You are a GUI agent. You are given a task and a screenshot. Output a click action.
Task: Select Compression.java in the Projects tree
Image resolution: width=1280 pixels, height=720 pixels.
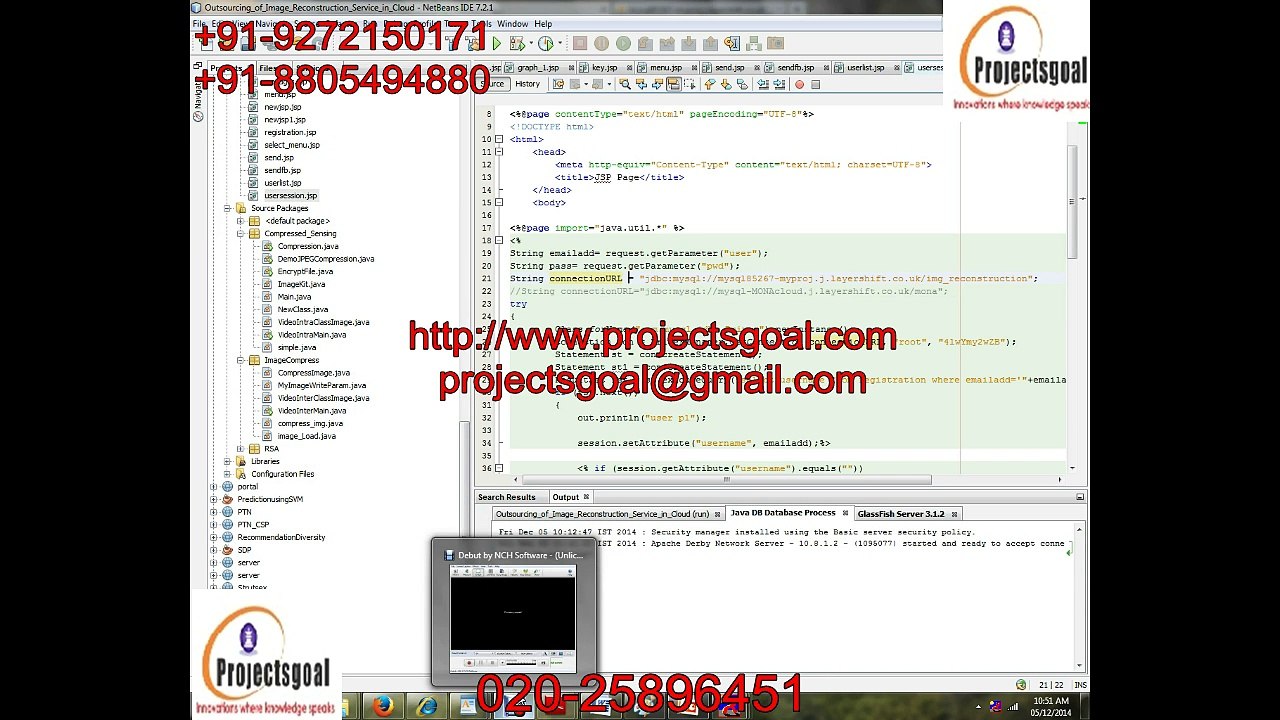click(x=308, y=246)
